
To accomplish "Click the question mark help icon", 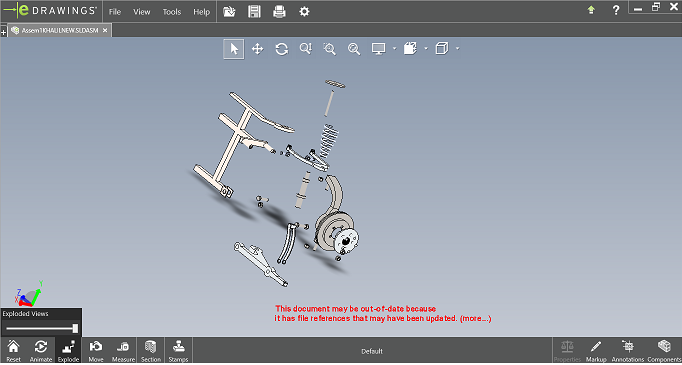I will click(x=616, y=10).
